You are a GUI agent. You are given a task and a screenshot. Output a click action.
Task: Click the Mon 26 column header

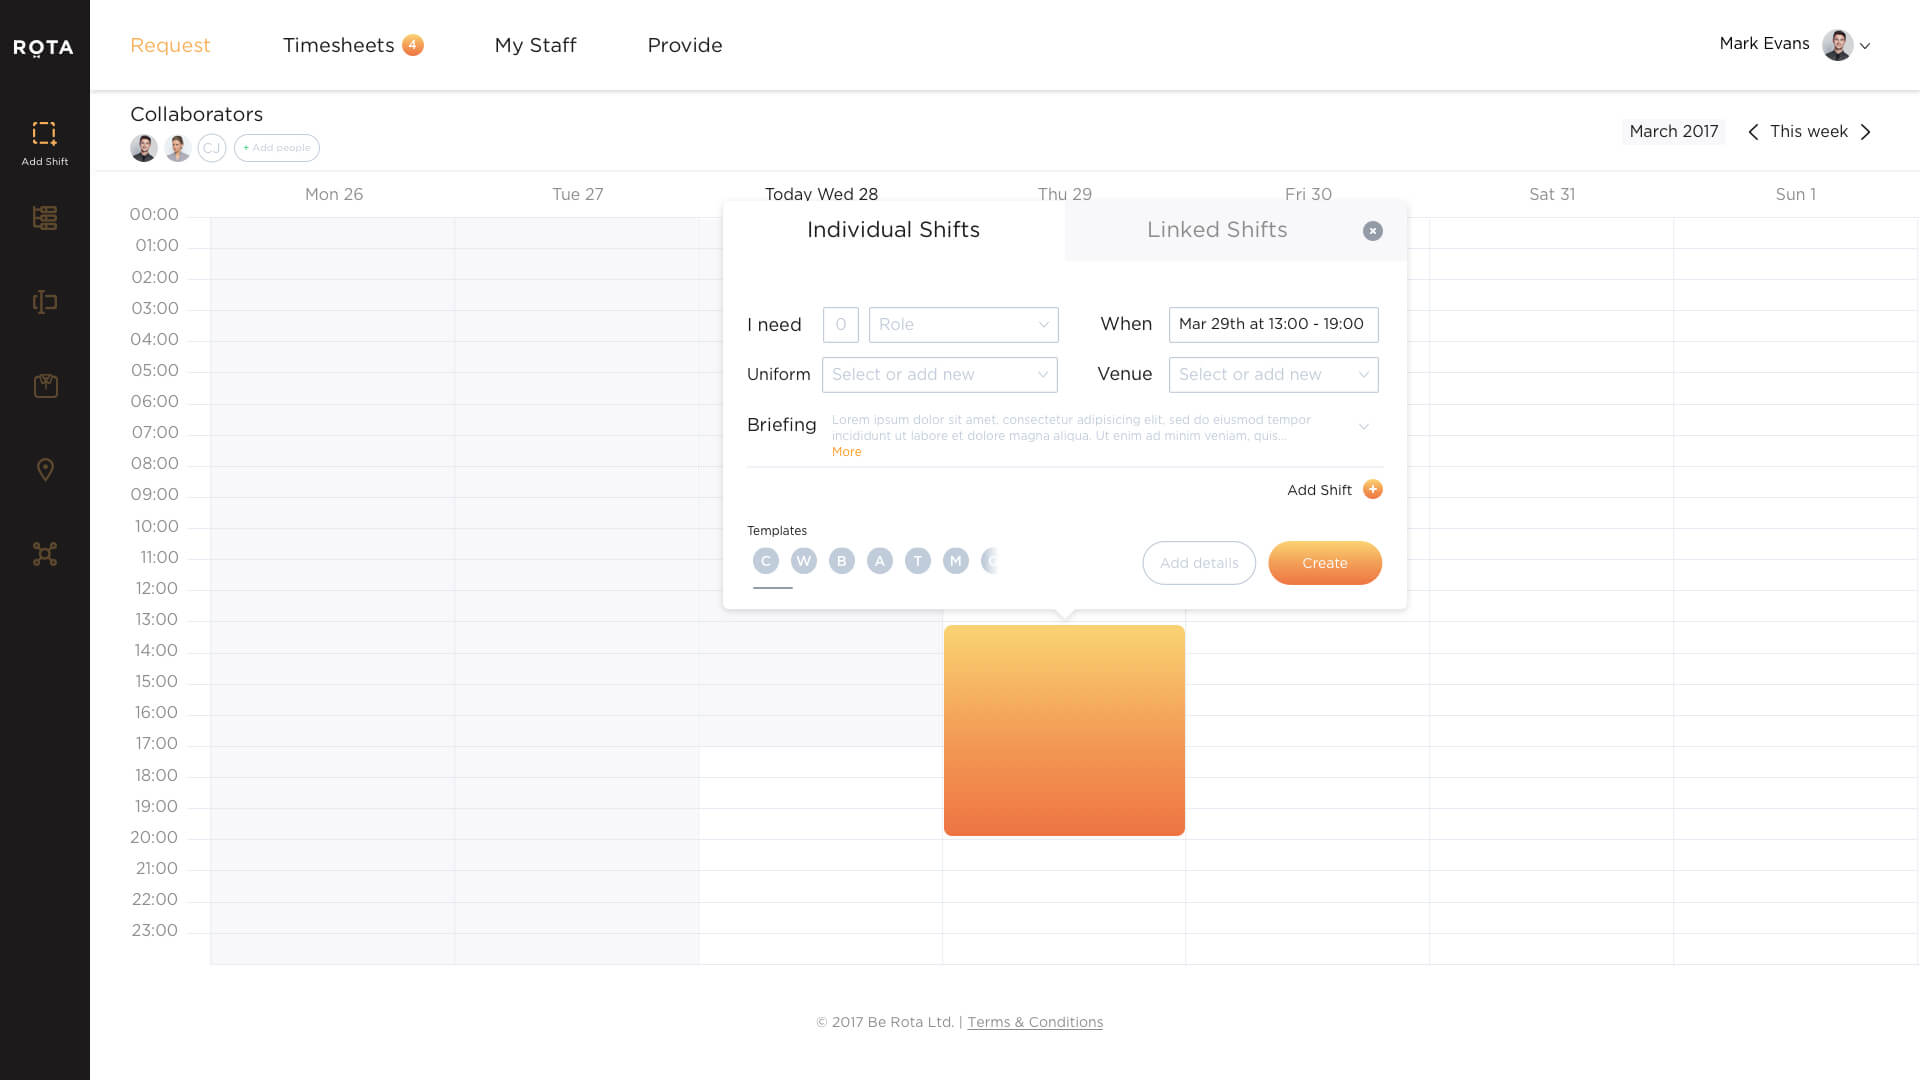click(334, 194)
